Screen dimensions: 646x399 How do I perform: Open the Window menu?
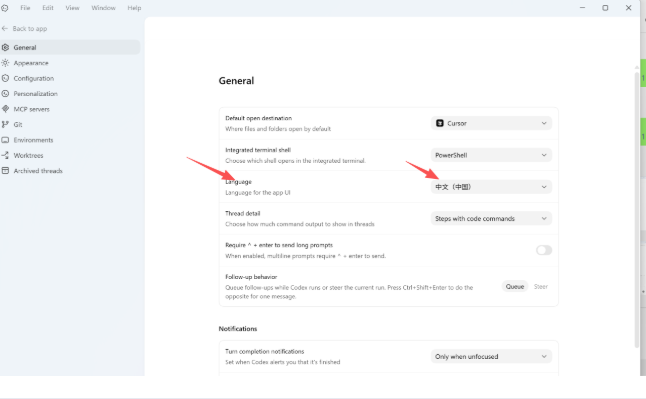coord(103,8)
